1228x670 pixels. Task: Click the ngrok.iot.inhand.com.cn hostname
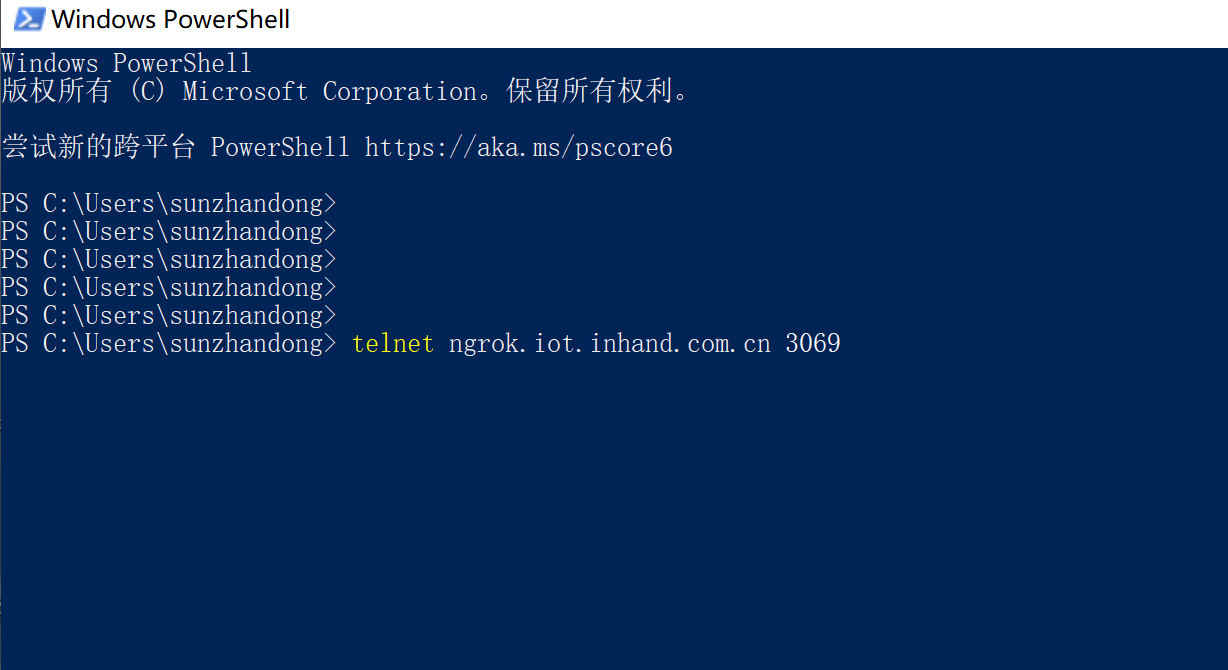610,344
